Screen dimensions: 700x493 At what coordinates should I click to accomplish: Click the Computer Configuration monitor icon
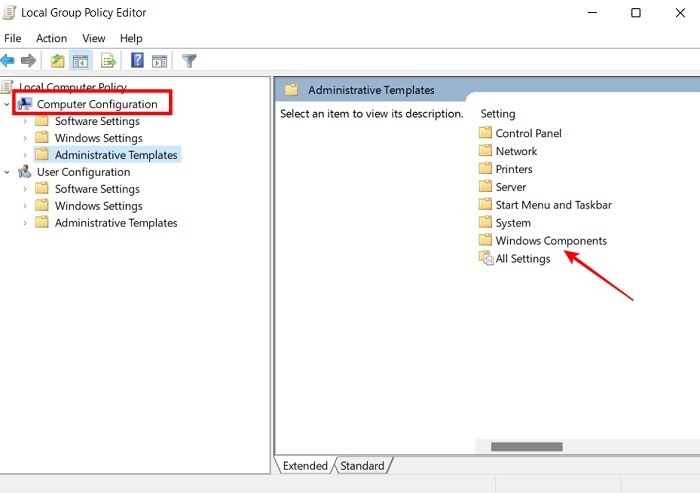(25, 104)
